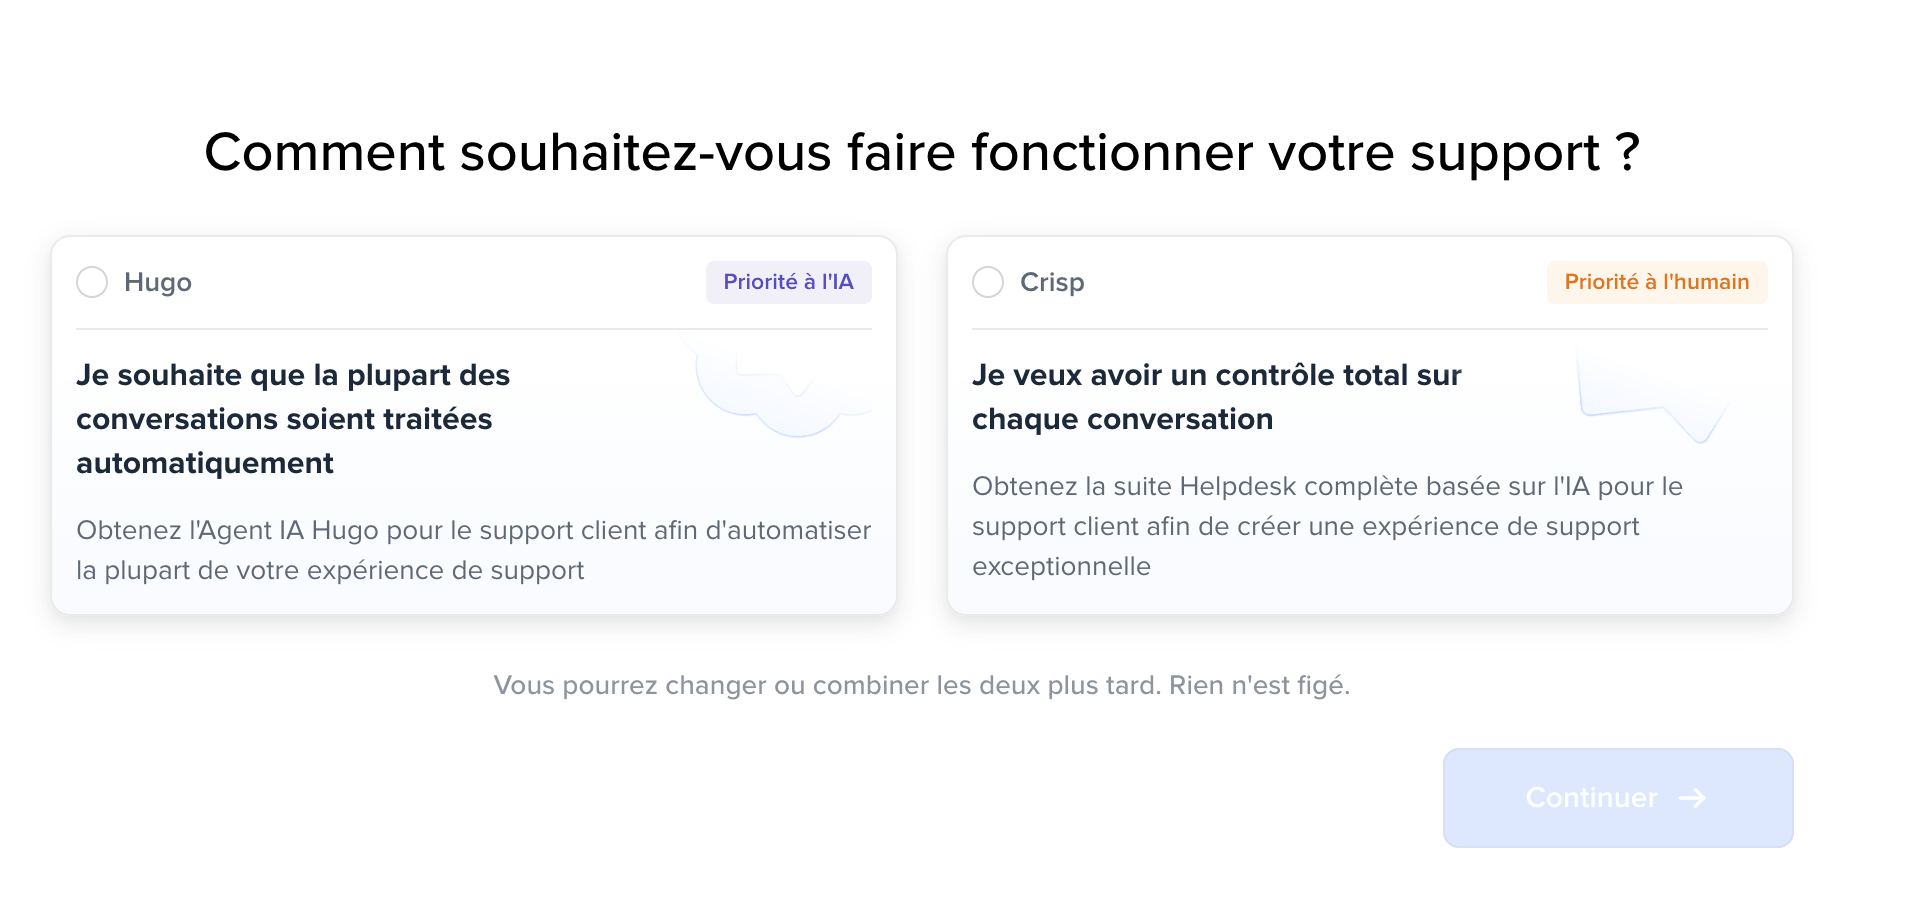Click the word "automatiquement" in the Hugo card
This screenshot has height=918, width=1928.
(x=205, y=463)
